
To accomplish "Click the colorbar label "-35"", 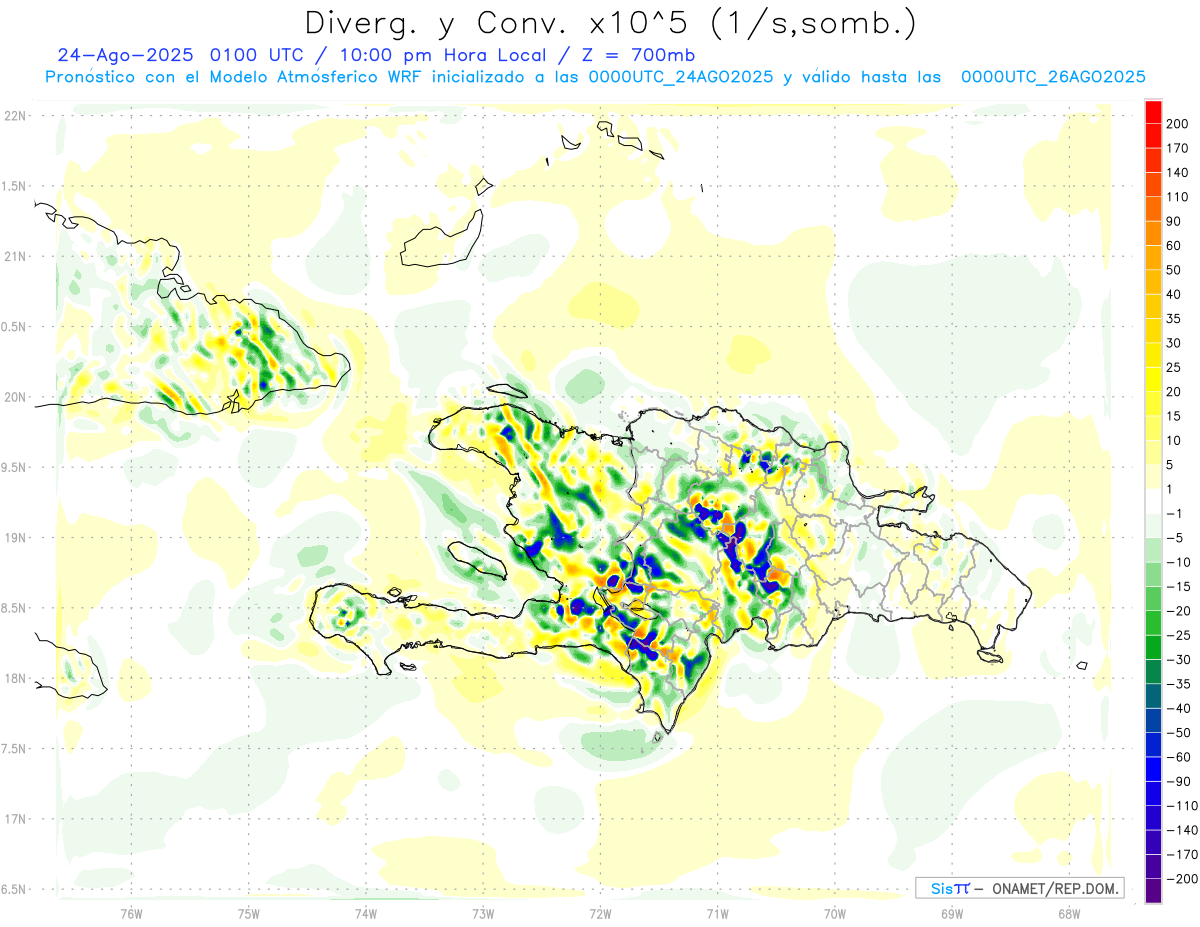I will tap(1179, 684).
